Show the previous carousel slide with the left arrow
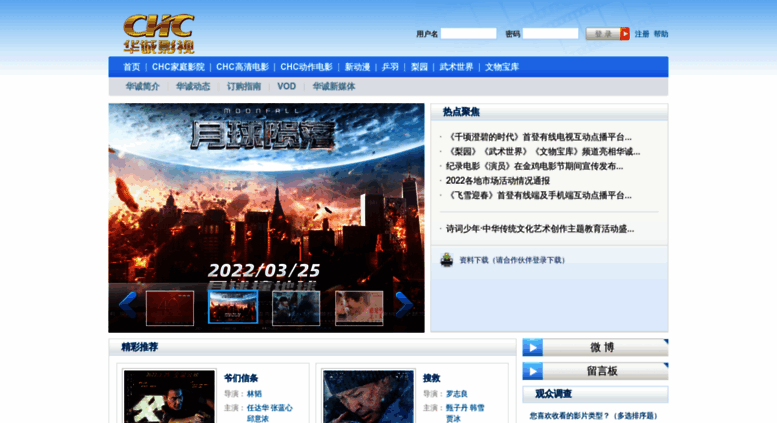 128,305
